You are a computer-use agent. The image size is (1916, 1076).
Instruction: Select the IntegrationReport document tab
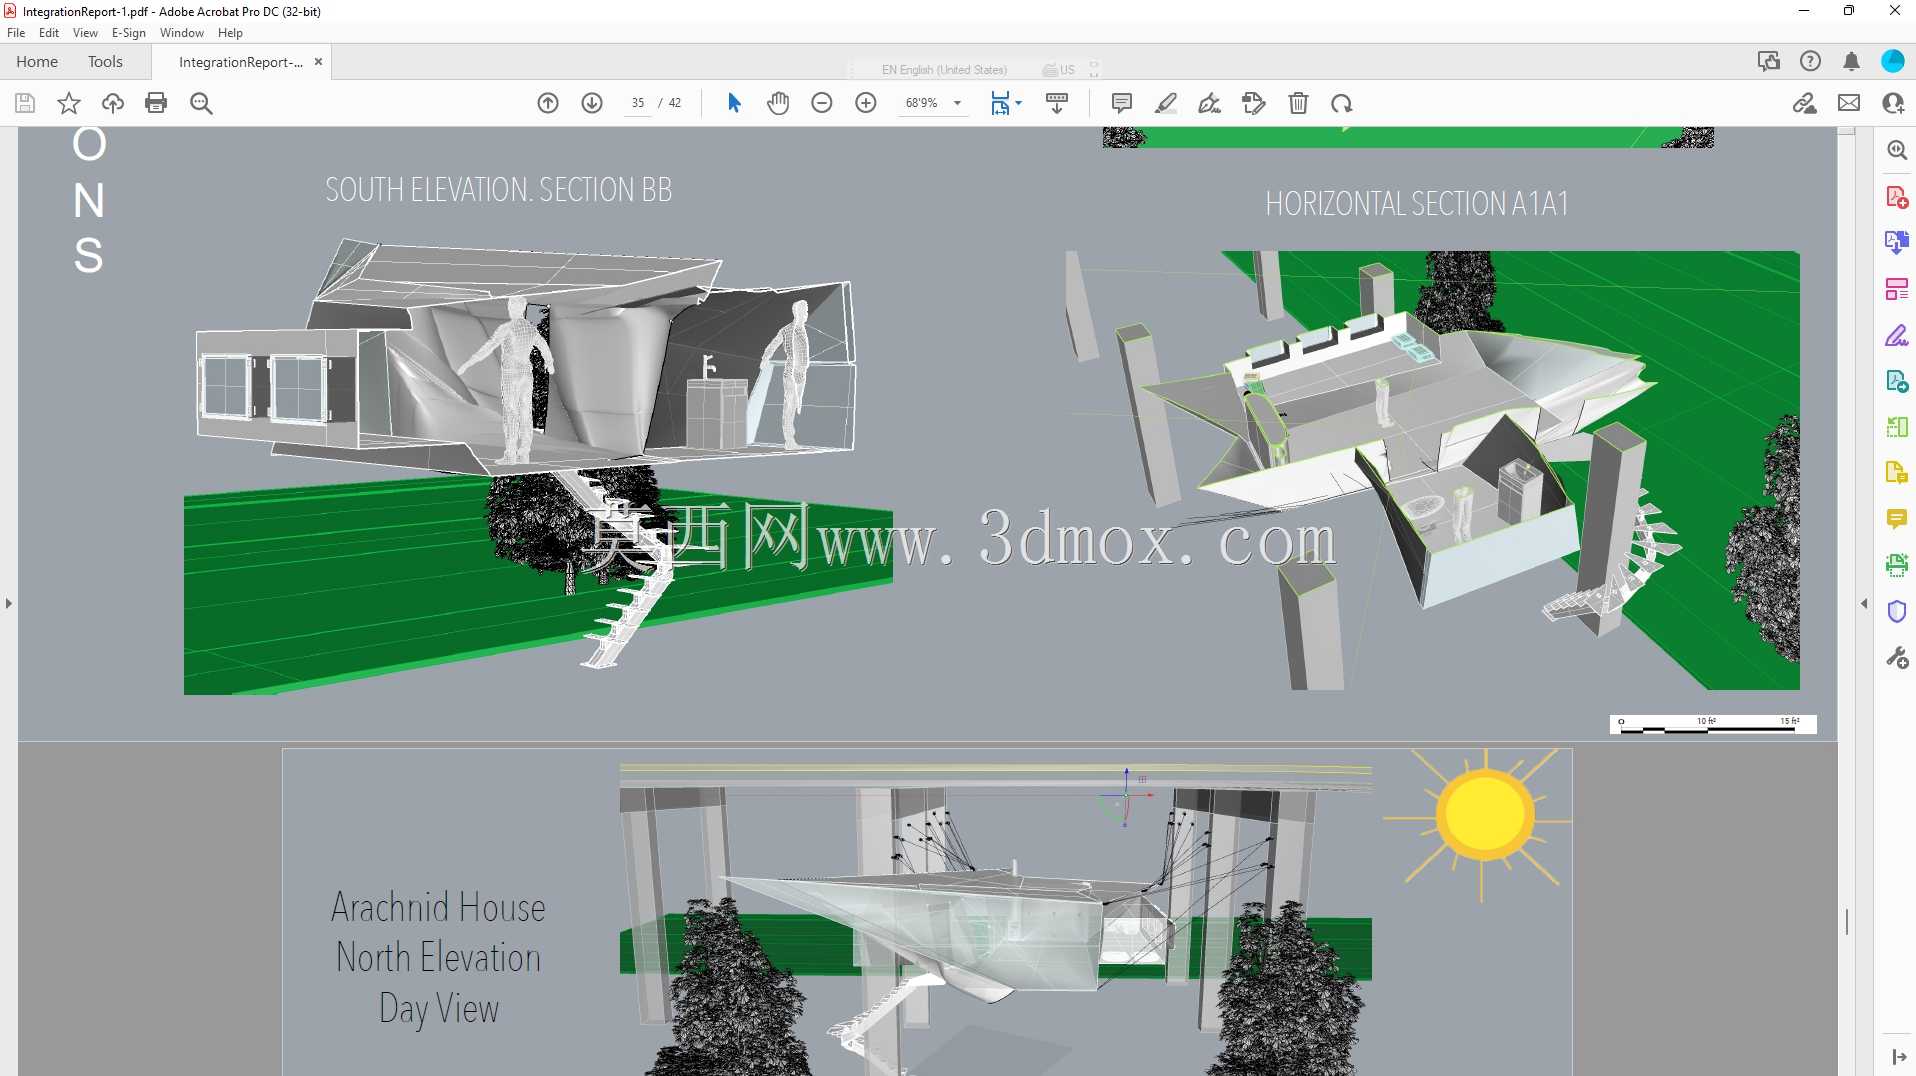[x=241, y=62]
